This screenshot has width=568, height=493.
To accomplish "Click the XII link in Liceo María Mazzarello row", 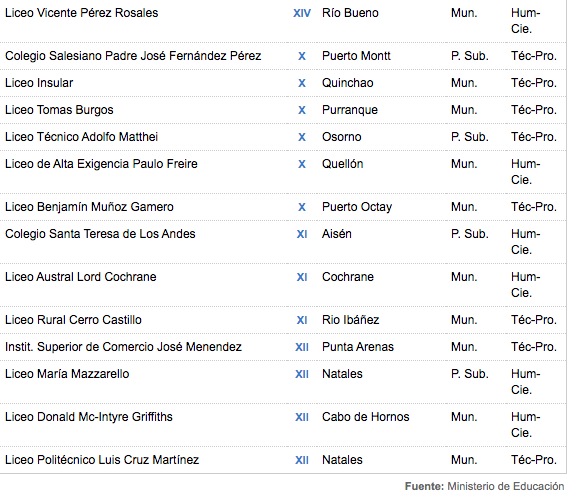I will pos(302,374).
